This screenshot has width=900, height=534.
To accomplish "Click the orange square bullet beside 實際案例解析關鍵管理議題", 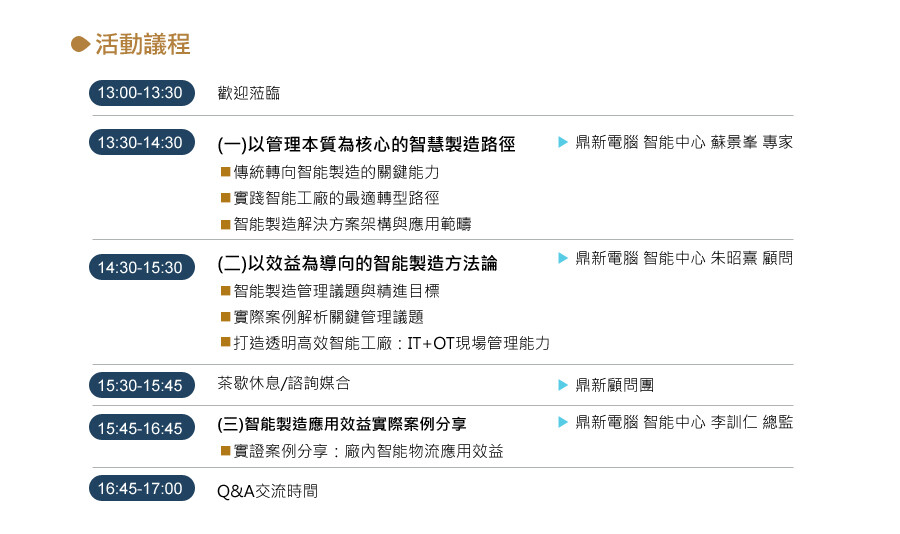I will point(226,316).
